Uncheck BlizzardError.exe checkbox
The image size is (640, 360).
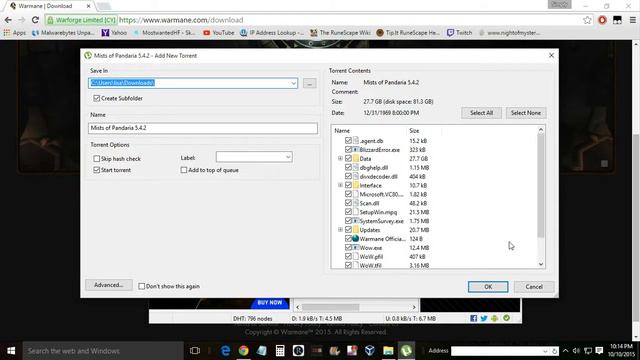(348, 149)
